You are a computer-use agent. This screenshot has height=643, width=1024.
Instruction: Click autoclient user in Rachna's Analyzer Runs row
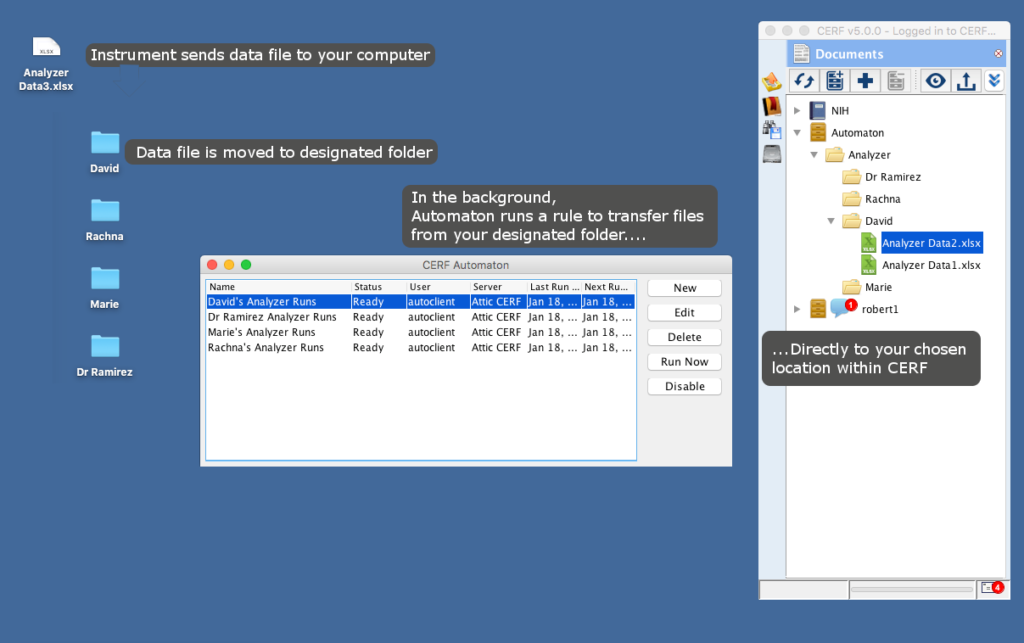(x=431, y=347)
